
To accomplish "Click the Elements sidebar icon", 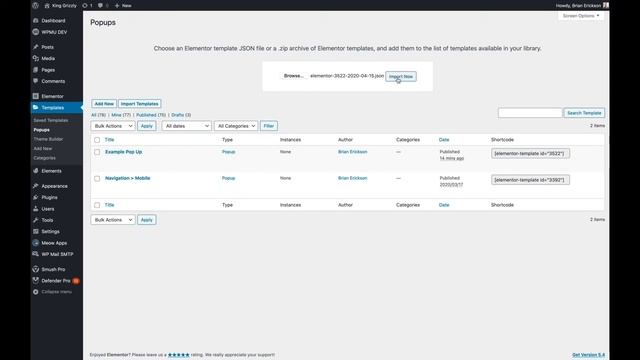I will tap(36, 171).
